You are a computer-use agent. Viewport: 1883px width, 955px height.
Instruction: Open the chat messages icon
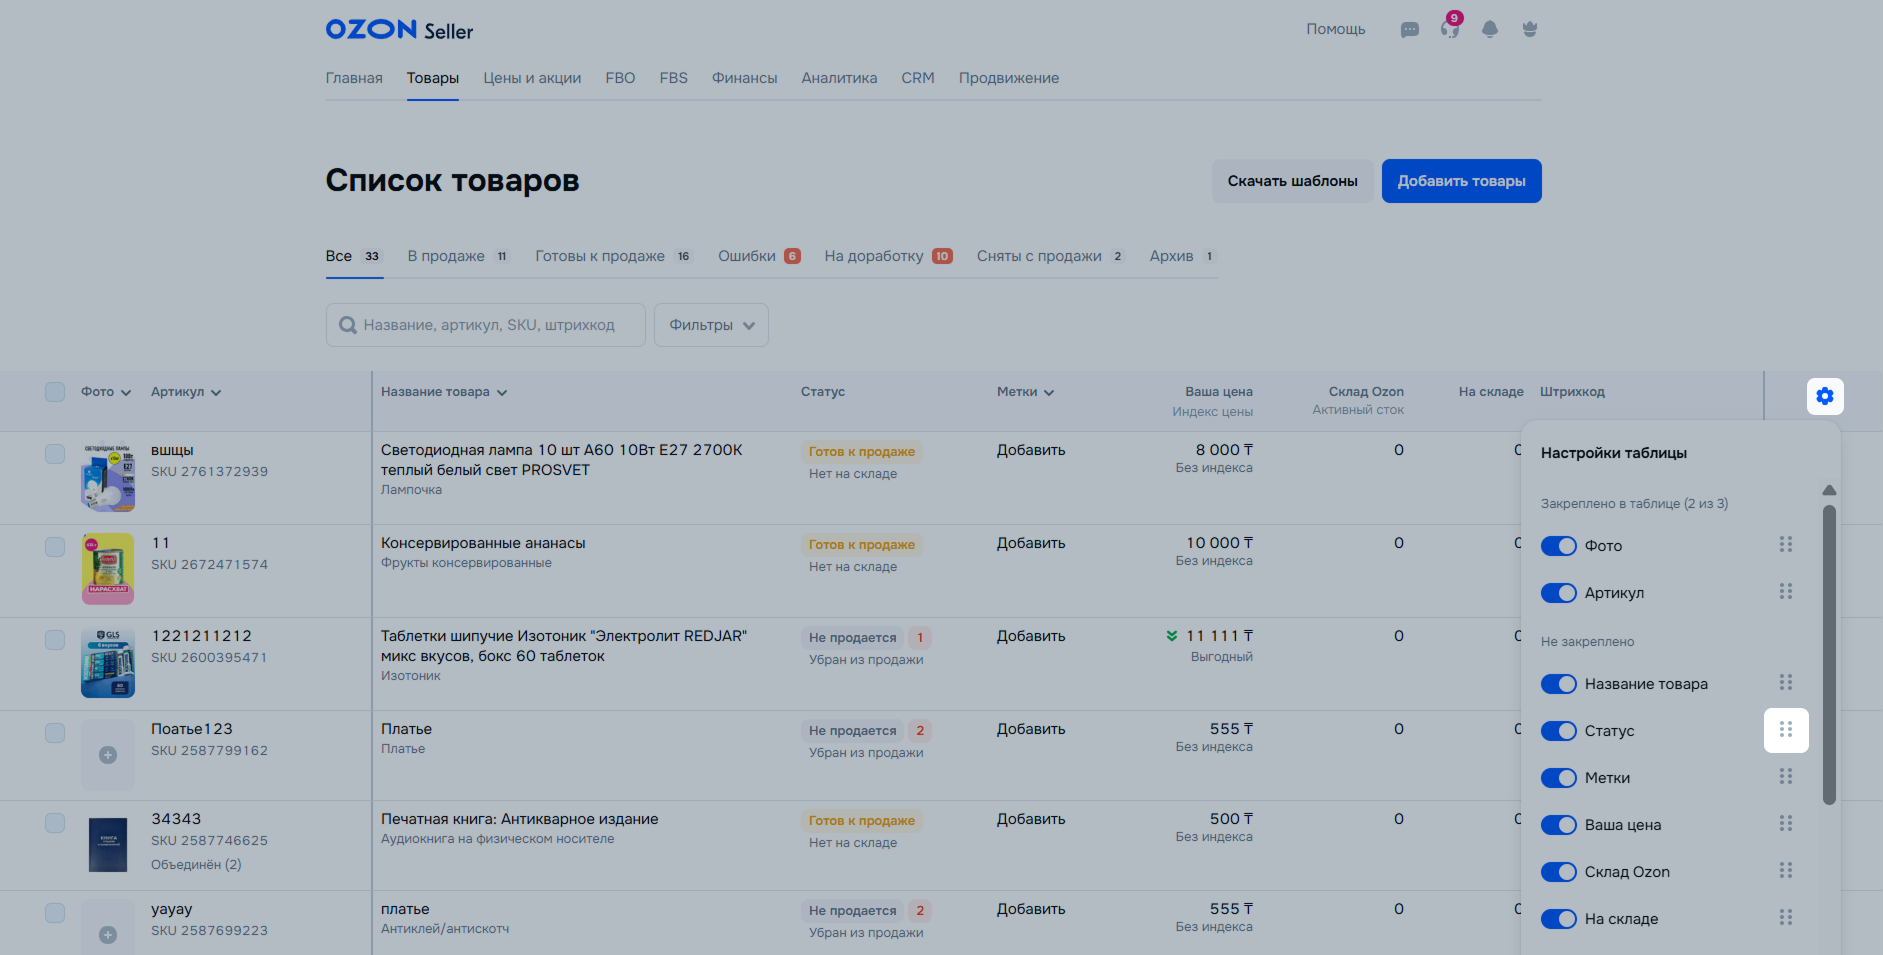[x=1409, y=30]
